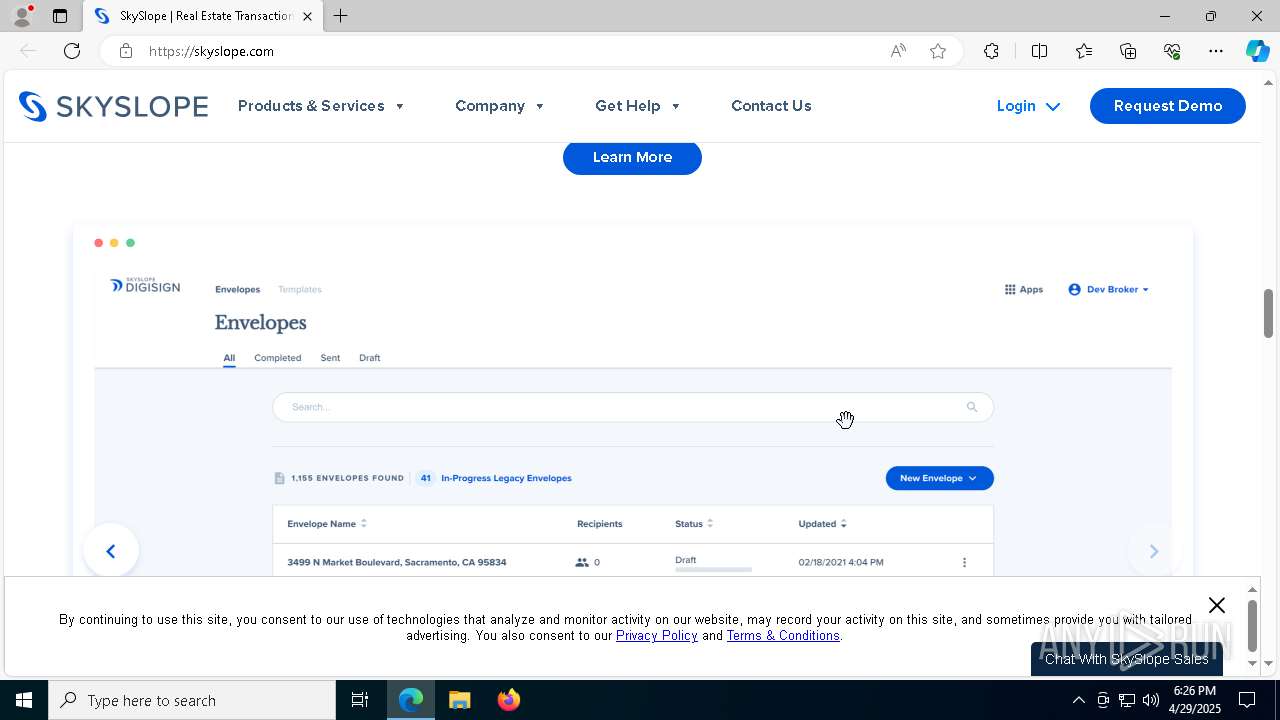
Task: Click the search magnifier in Envelopes
Action: click(972, 407)
